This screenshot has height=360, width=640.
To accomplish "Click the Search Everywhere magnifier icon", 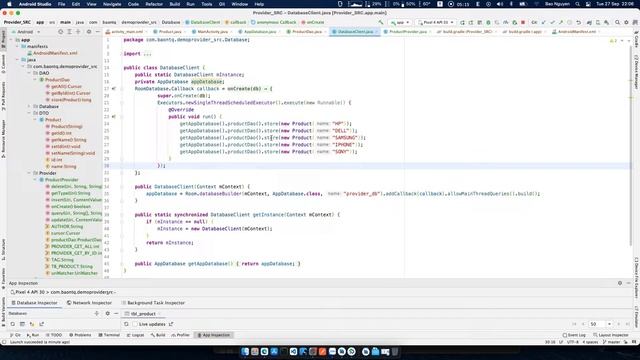I will [617, 22].
